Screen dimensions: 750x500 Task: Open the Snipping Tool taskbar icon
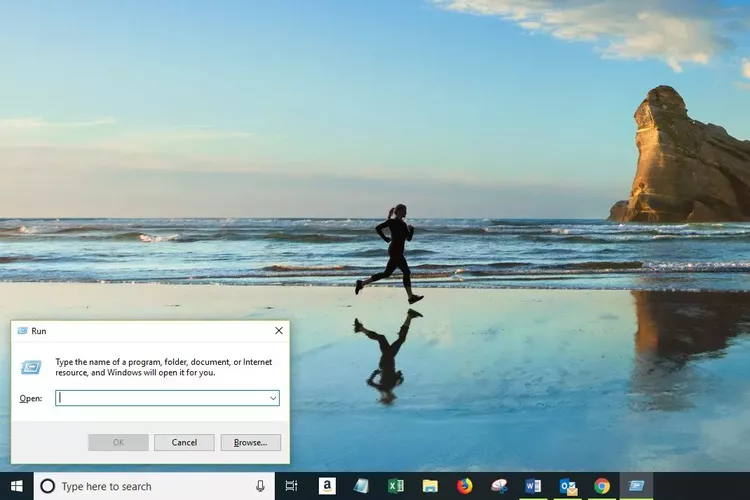(x=499, y=486)
